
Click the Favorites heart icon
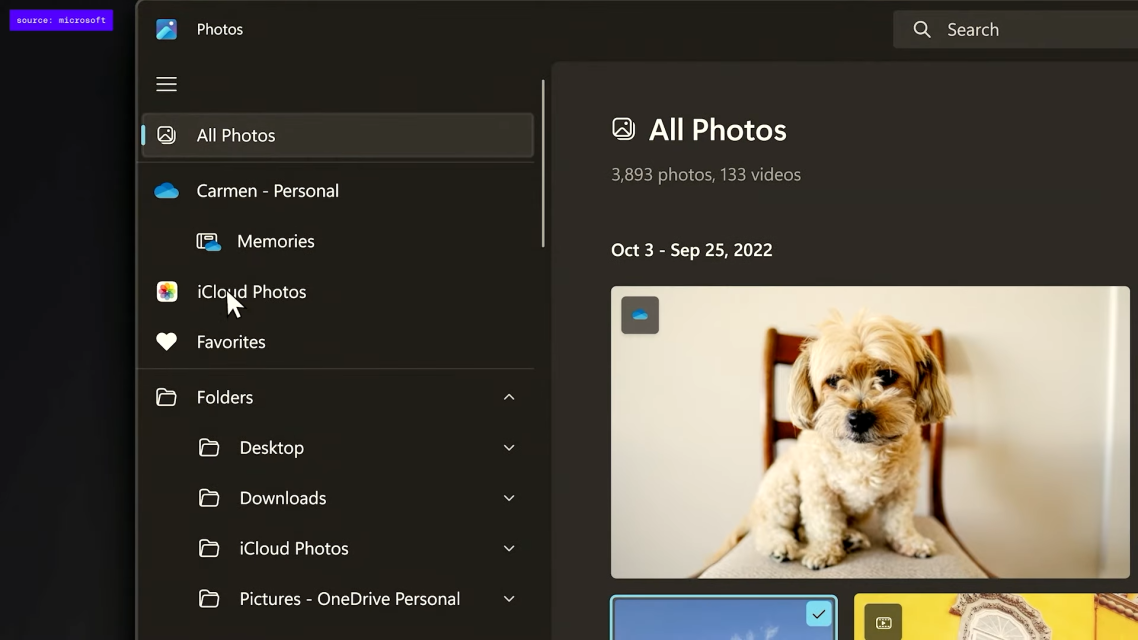(x=167, y=342)
